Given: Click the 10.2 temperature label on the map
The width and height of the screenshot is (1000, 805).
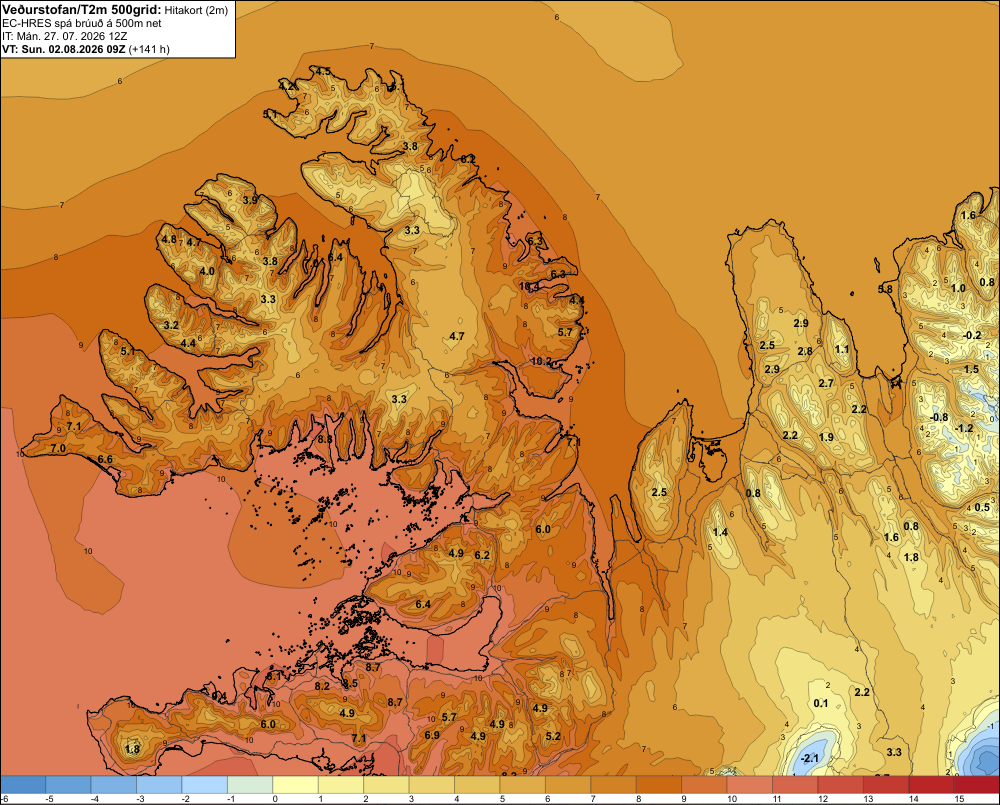Looking at the screenshot, I should 541,361.
